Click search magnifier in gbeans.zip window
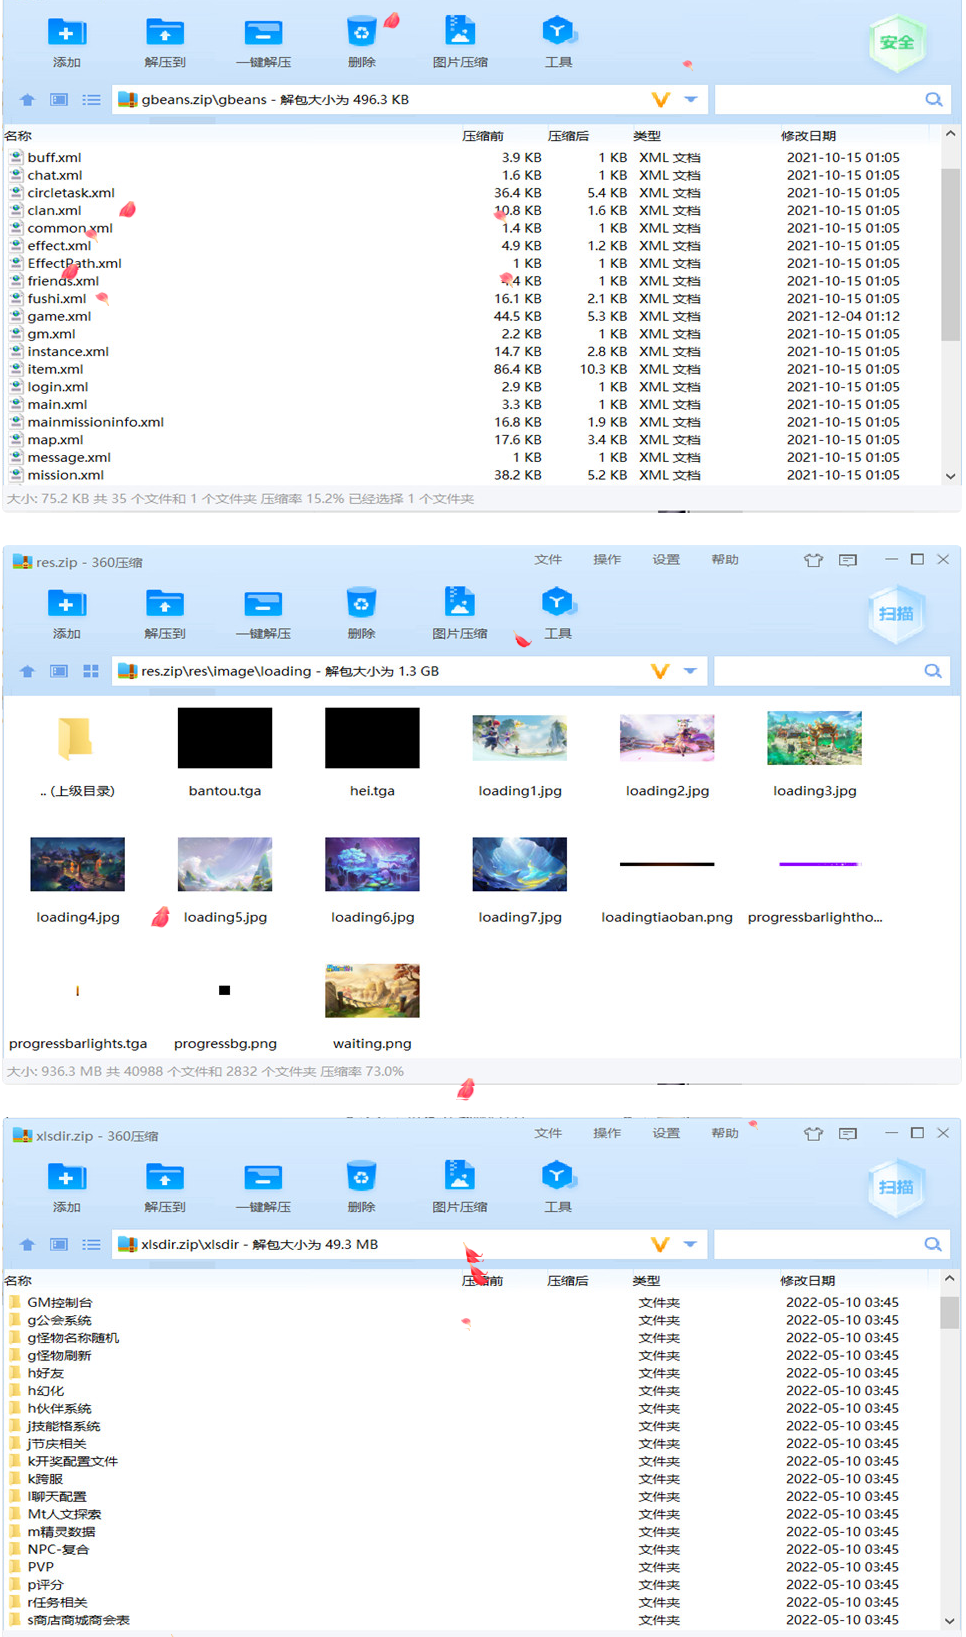This screenshot has height=1637, width=966. (x=933, y=99)
